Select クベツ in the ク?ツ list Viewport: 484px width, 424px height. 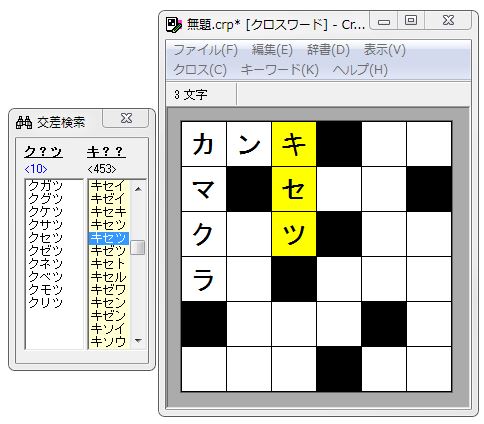pos(46,276)
